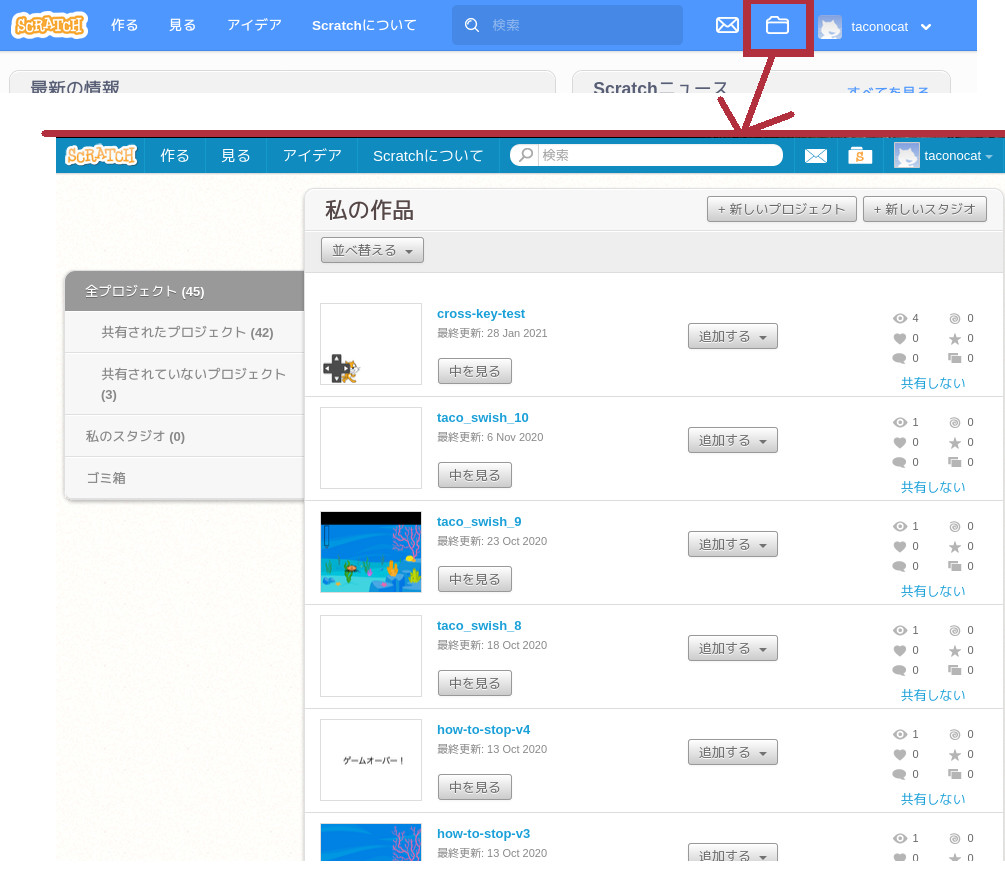Open Scratchについて in the top blue bar
Viewport: 1005px width, 870px height.
[x=364, y=25]
